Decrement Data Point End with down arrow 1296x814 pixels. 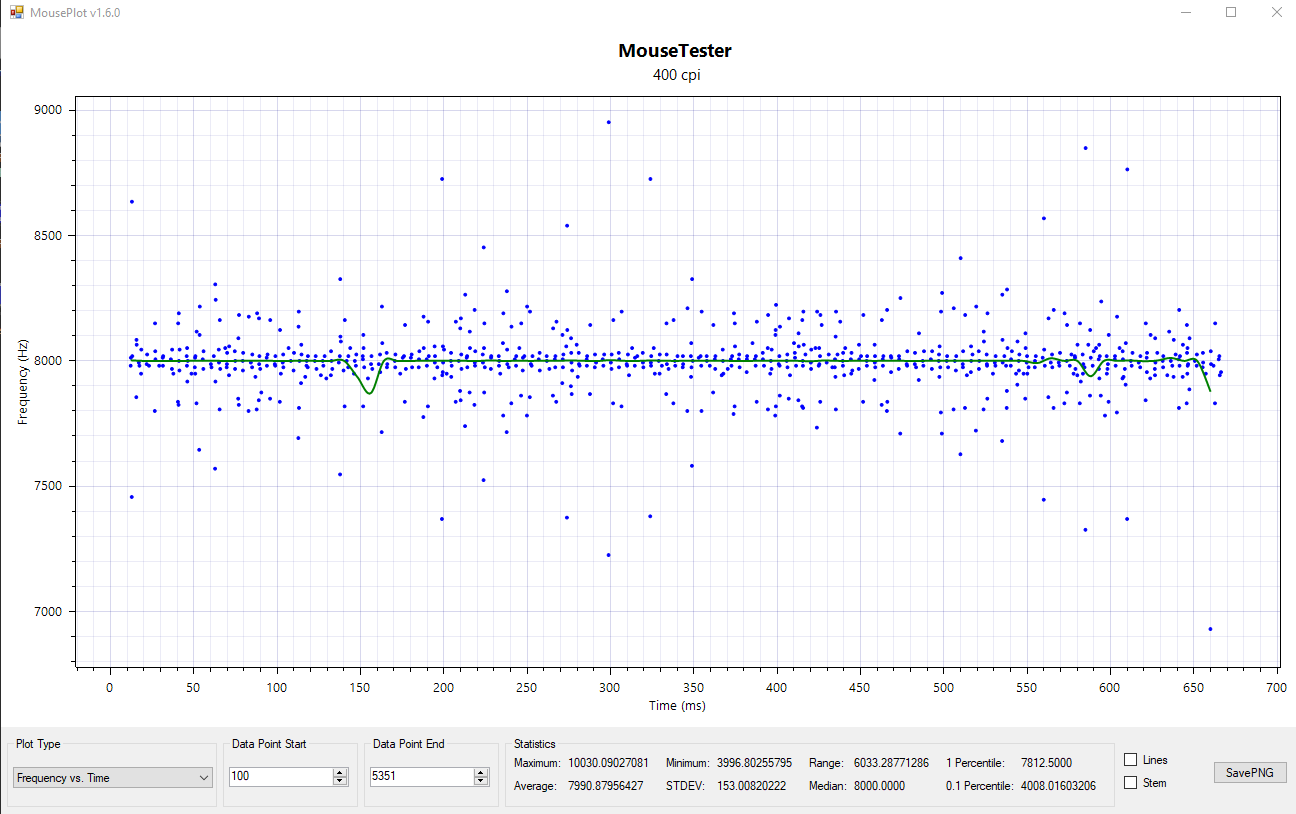pos(481,781)
